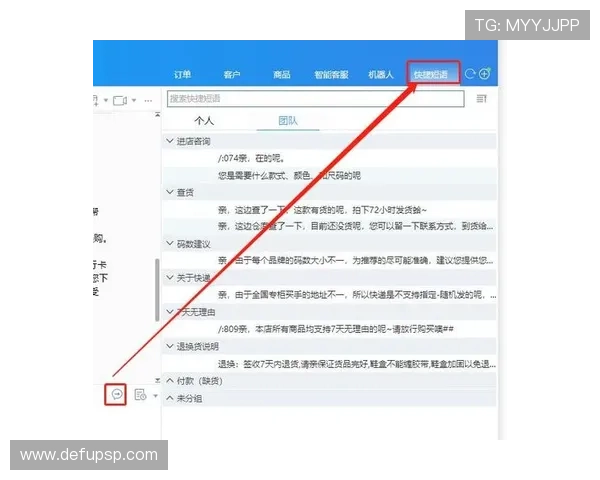600x480 pixels.
Task: Open dropdown arrow beside video camera icon
Action: click(134, 101)
